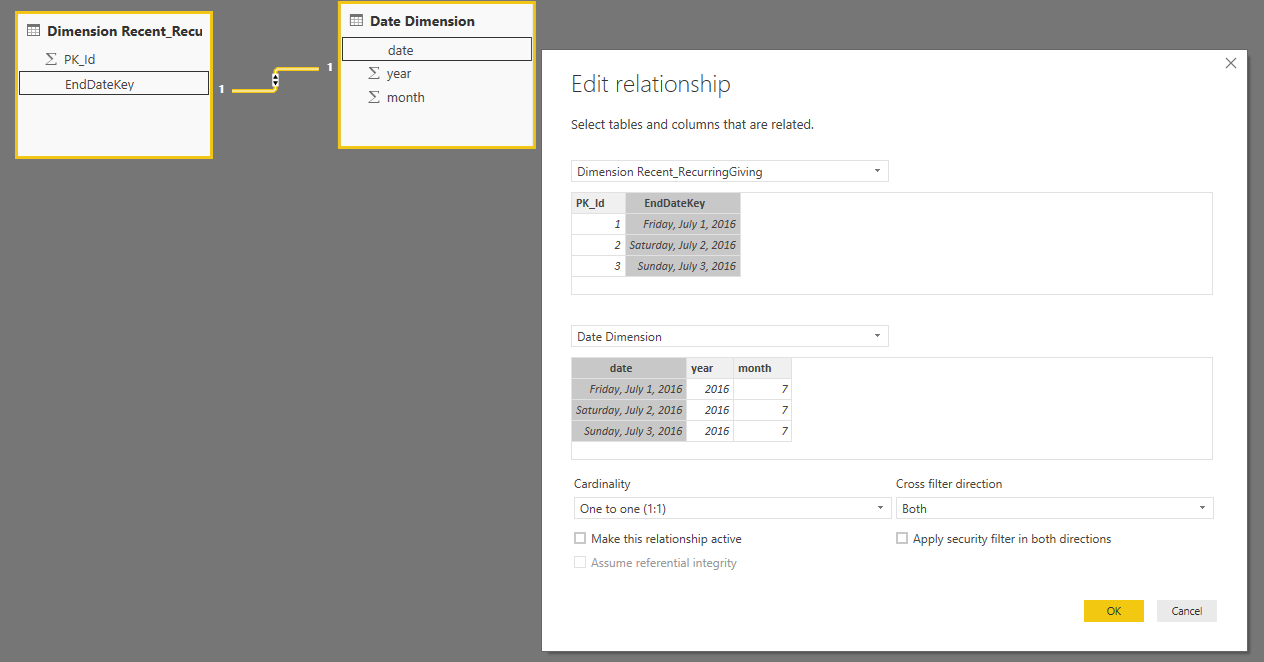Close the Edit relationship dialog
The image size is (1264, 662).
click(1231, 63)
